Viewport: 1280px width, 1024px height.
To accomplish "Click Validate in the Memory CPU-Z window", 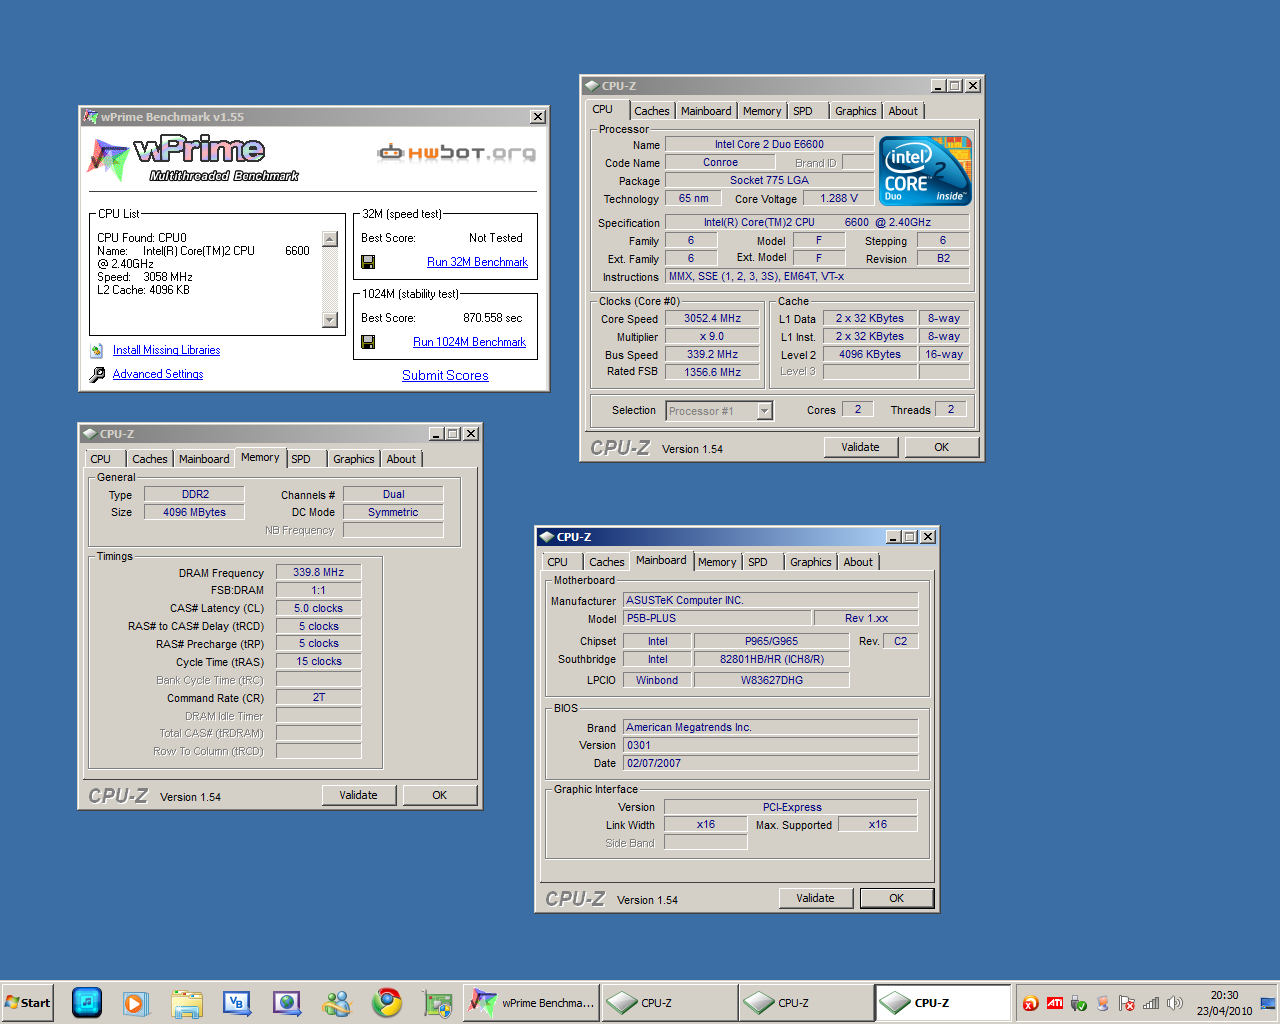I will [358, 795].
